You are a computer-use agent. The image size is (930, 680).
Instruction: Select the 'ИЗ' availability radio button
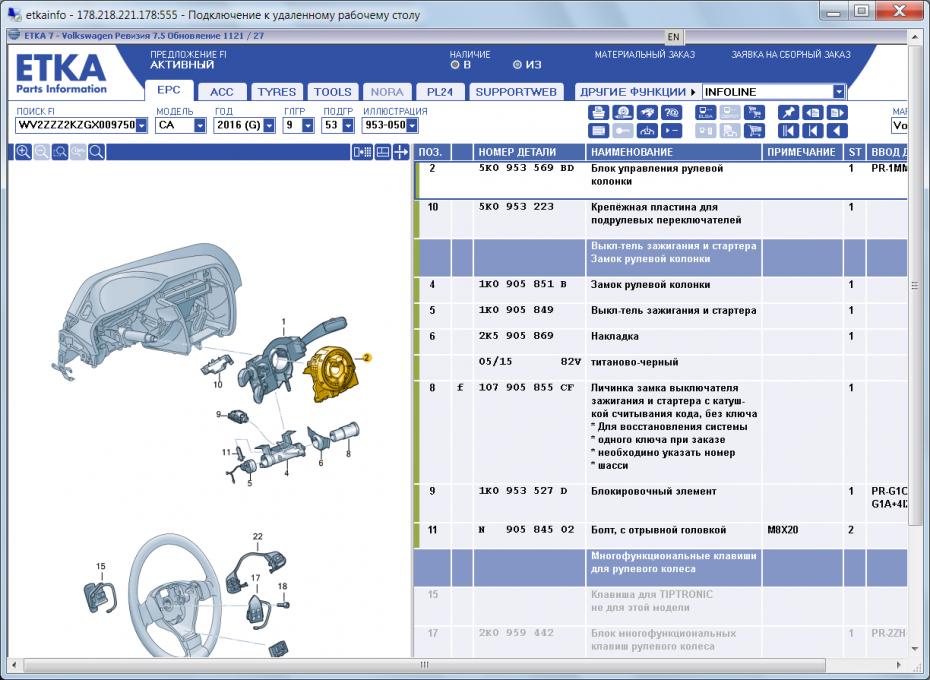click(x=517, y=65)
